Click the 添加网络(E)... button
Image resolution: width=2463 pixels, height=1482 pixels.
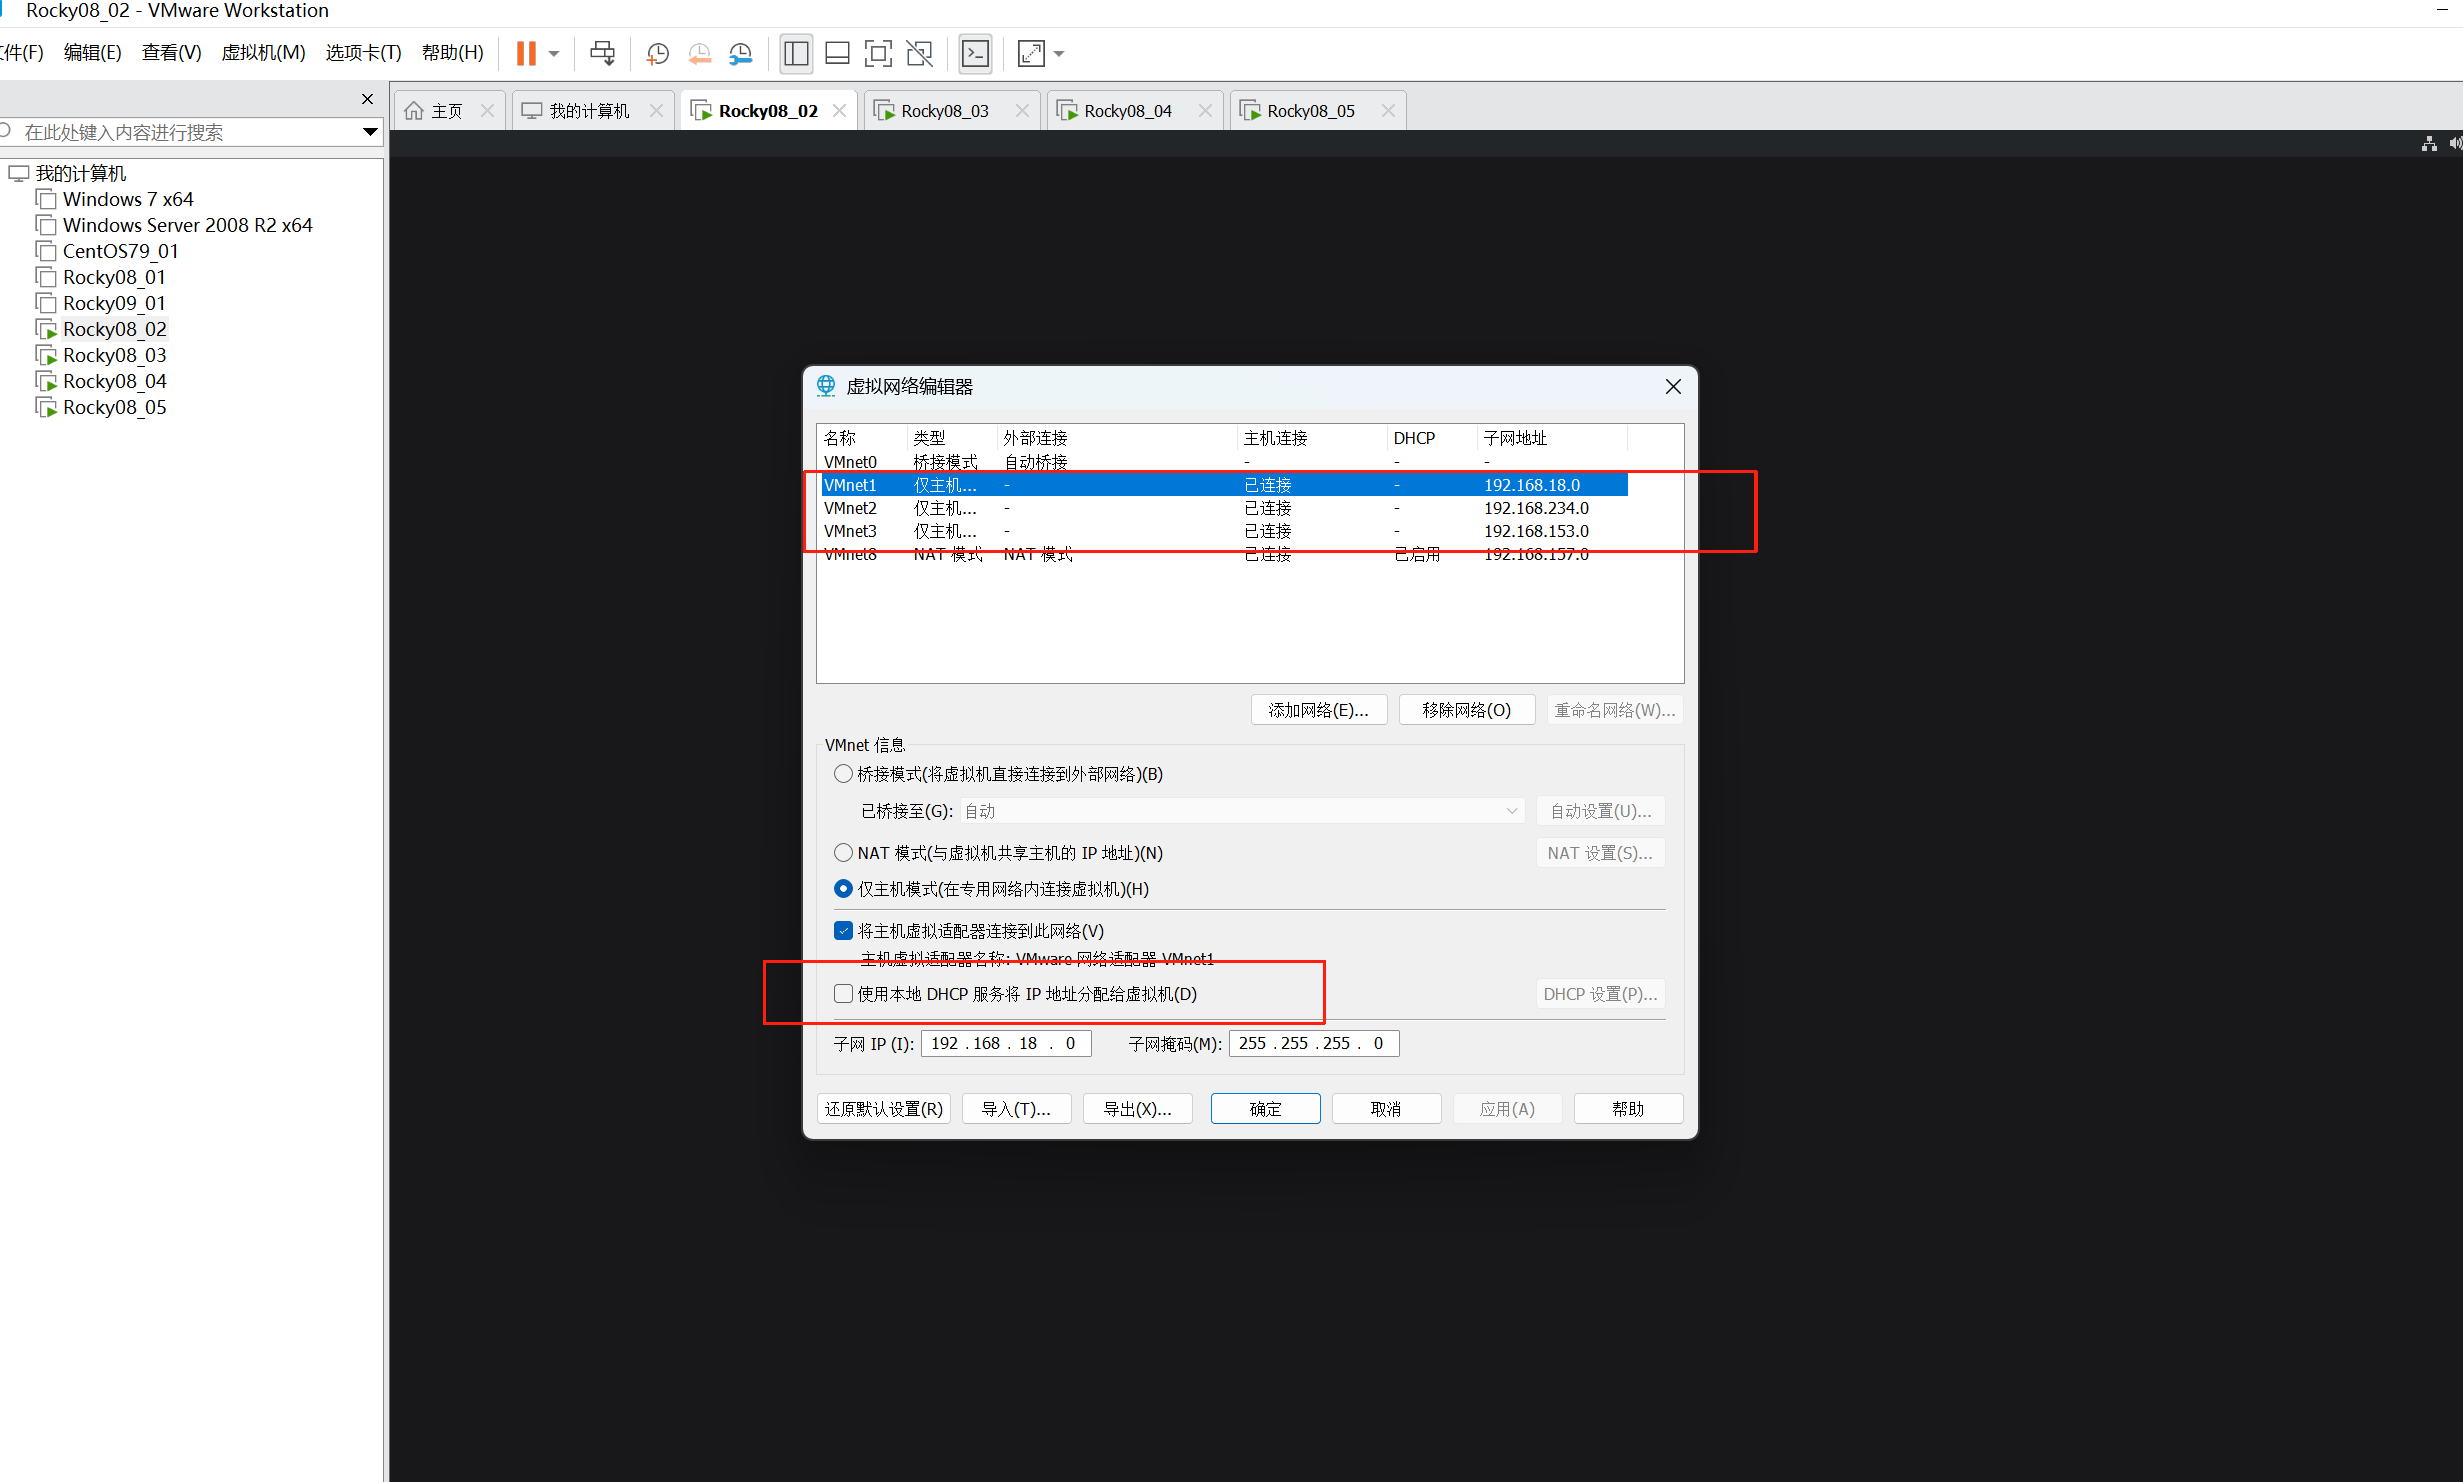click(1318, 710)
